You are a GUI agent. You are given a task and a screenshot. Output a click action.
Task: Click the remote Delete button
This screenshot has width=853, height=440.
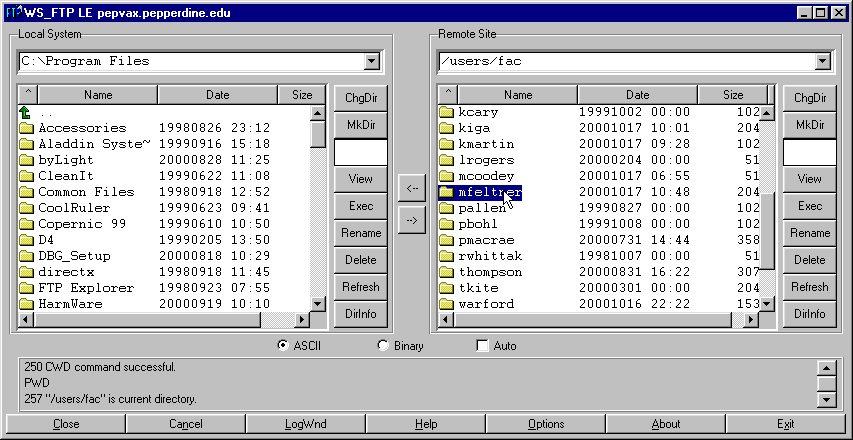pyautogui.click(x=809, y=260)
